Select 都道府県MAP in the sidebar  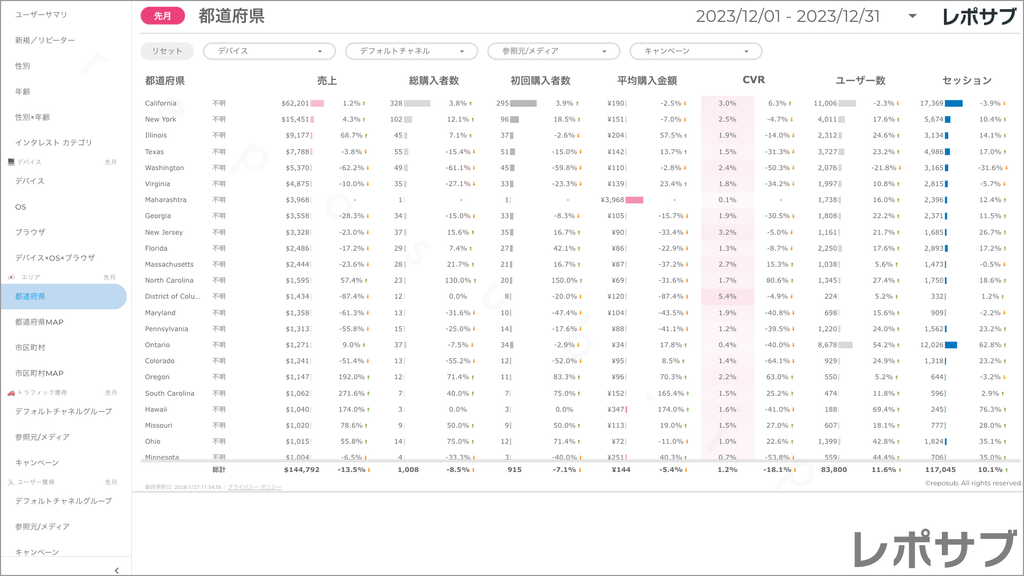pos(40,322)
